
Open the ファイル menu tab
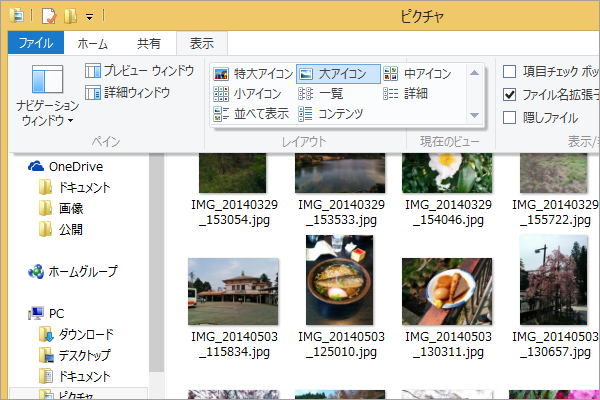pos(36,43)
